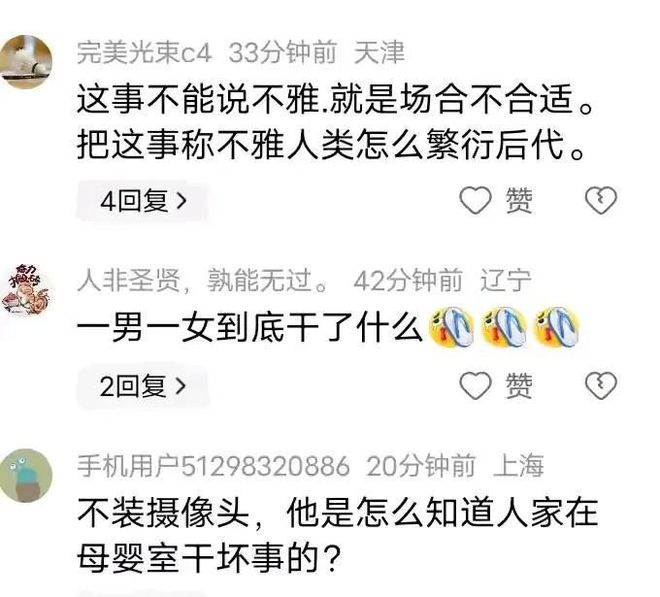
Task: Tap broken heart on 人非圣贤 comment
Action: 601,385
